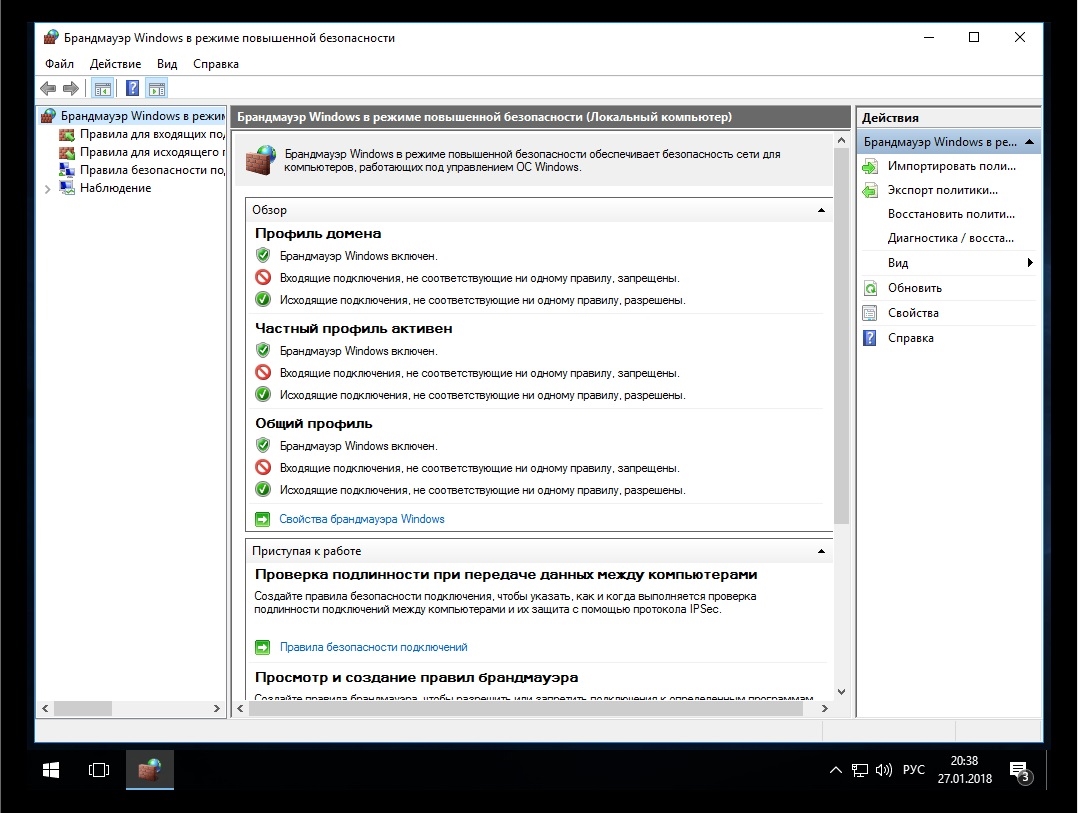
Task: Click Обновить action text
Action: [915, 288]
